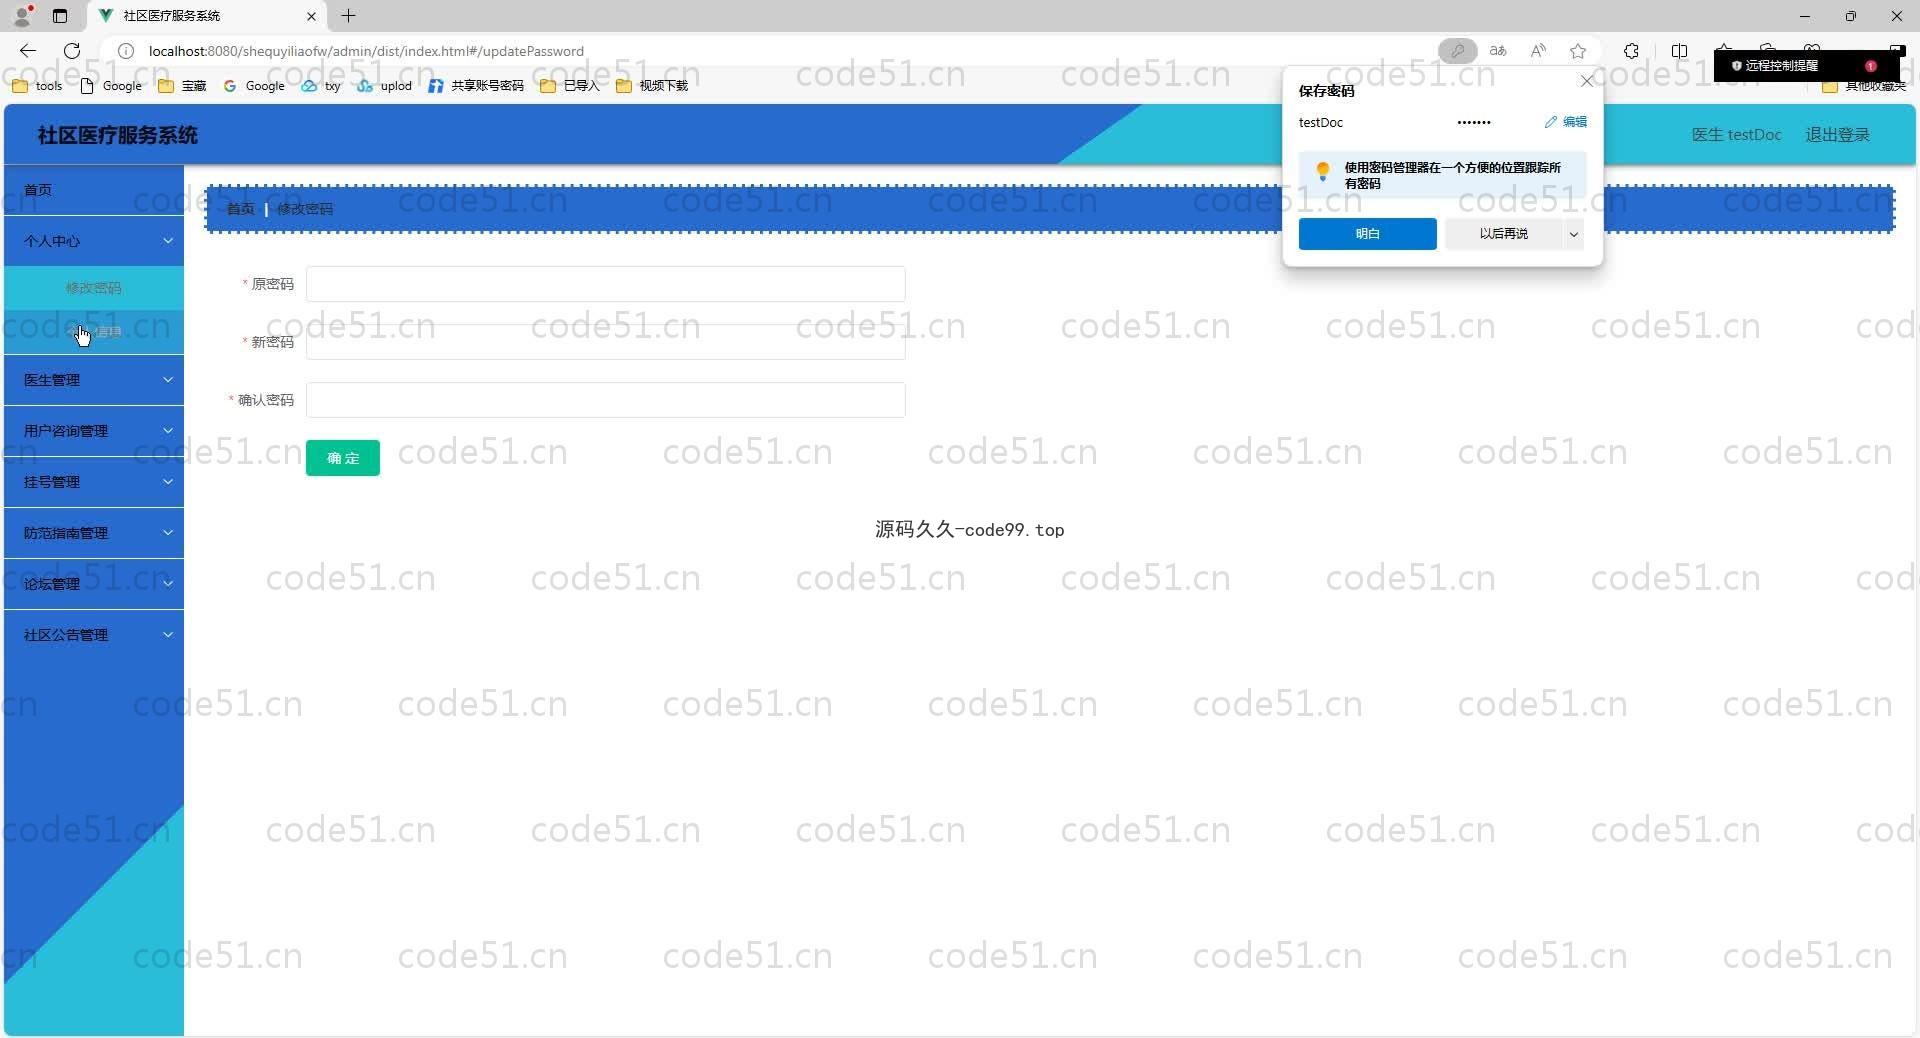Click the 医生 testDoc user label

tap(1736, 135)
